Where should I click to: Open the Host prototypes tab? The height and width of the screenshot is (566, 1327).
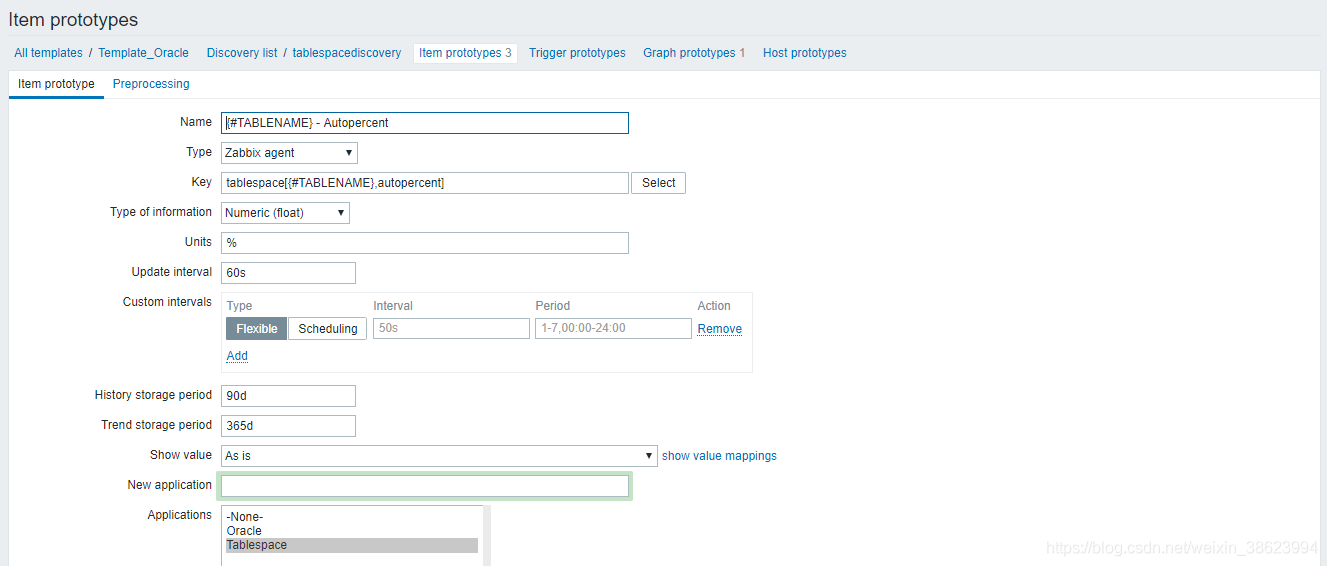click(804, 53)
